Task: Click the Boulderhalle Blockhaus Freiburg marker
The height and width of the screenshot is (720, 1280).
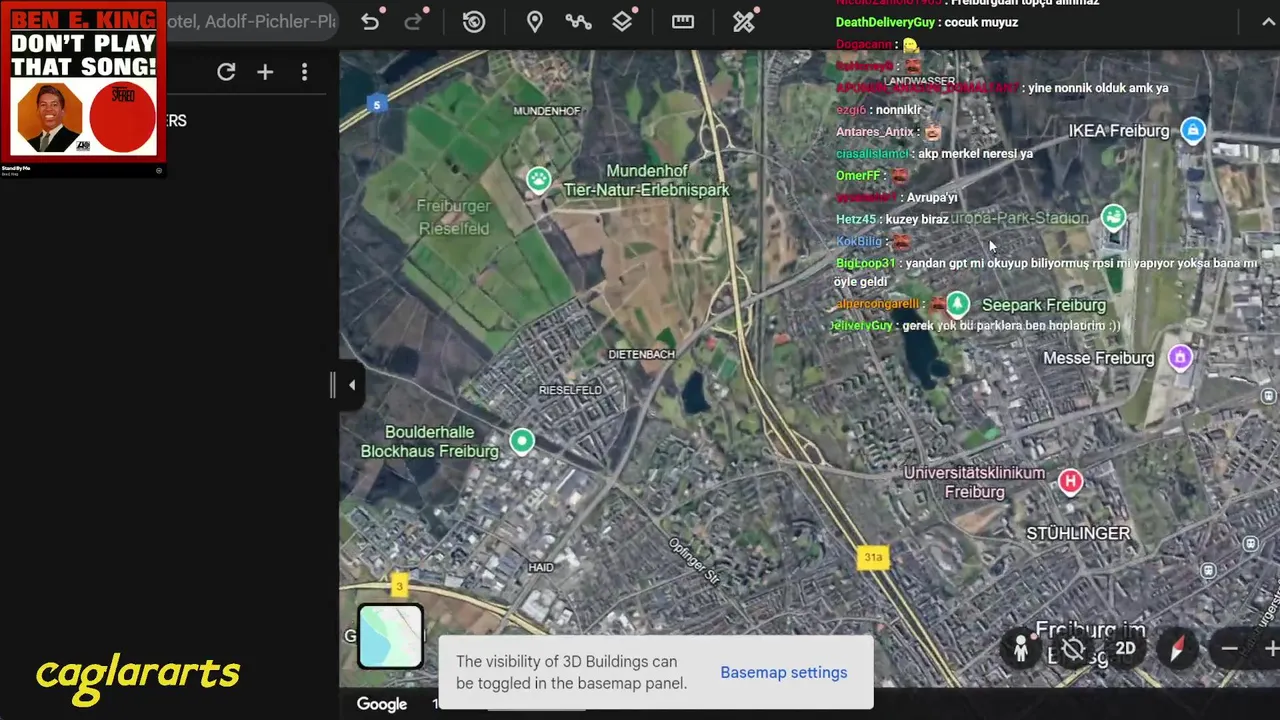Action: coord(522,441)
